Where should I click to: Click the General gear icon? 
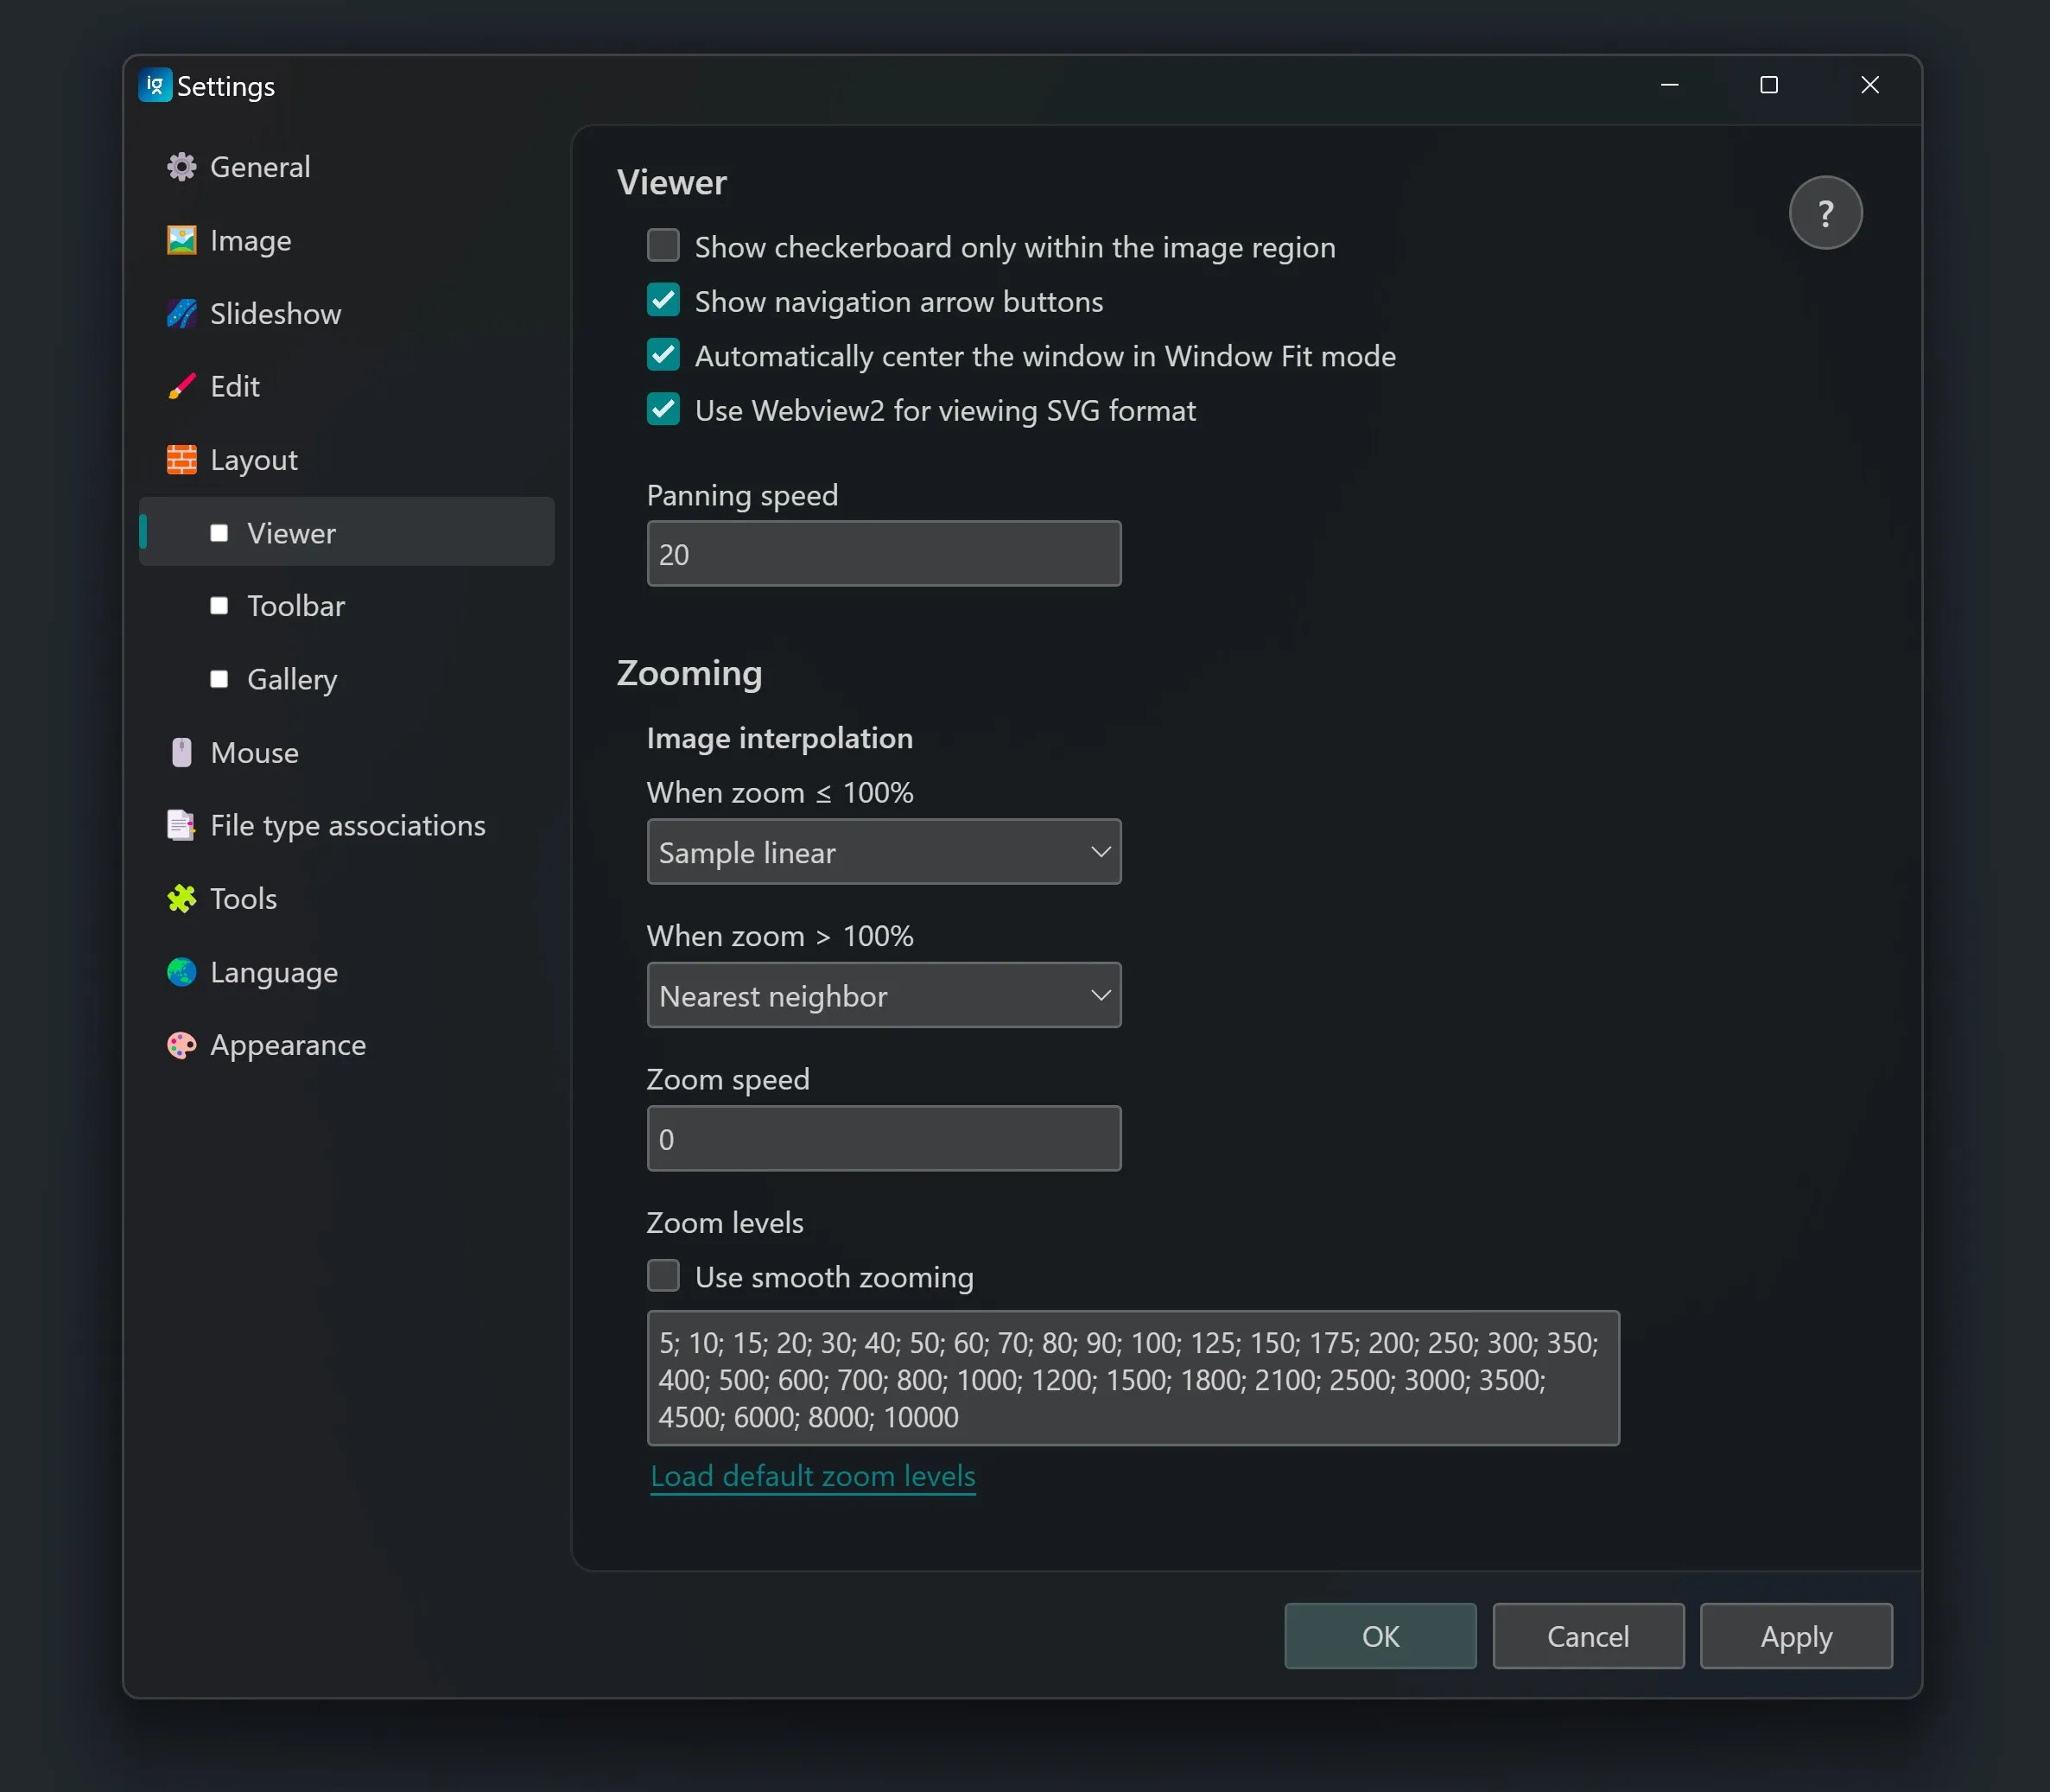(181, 167)
